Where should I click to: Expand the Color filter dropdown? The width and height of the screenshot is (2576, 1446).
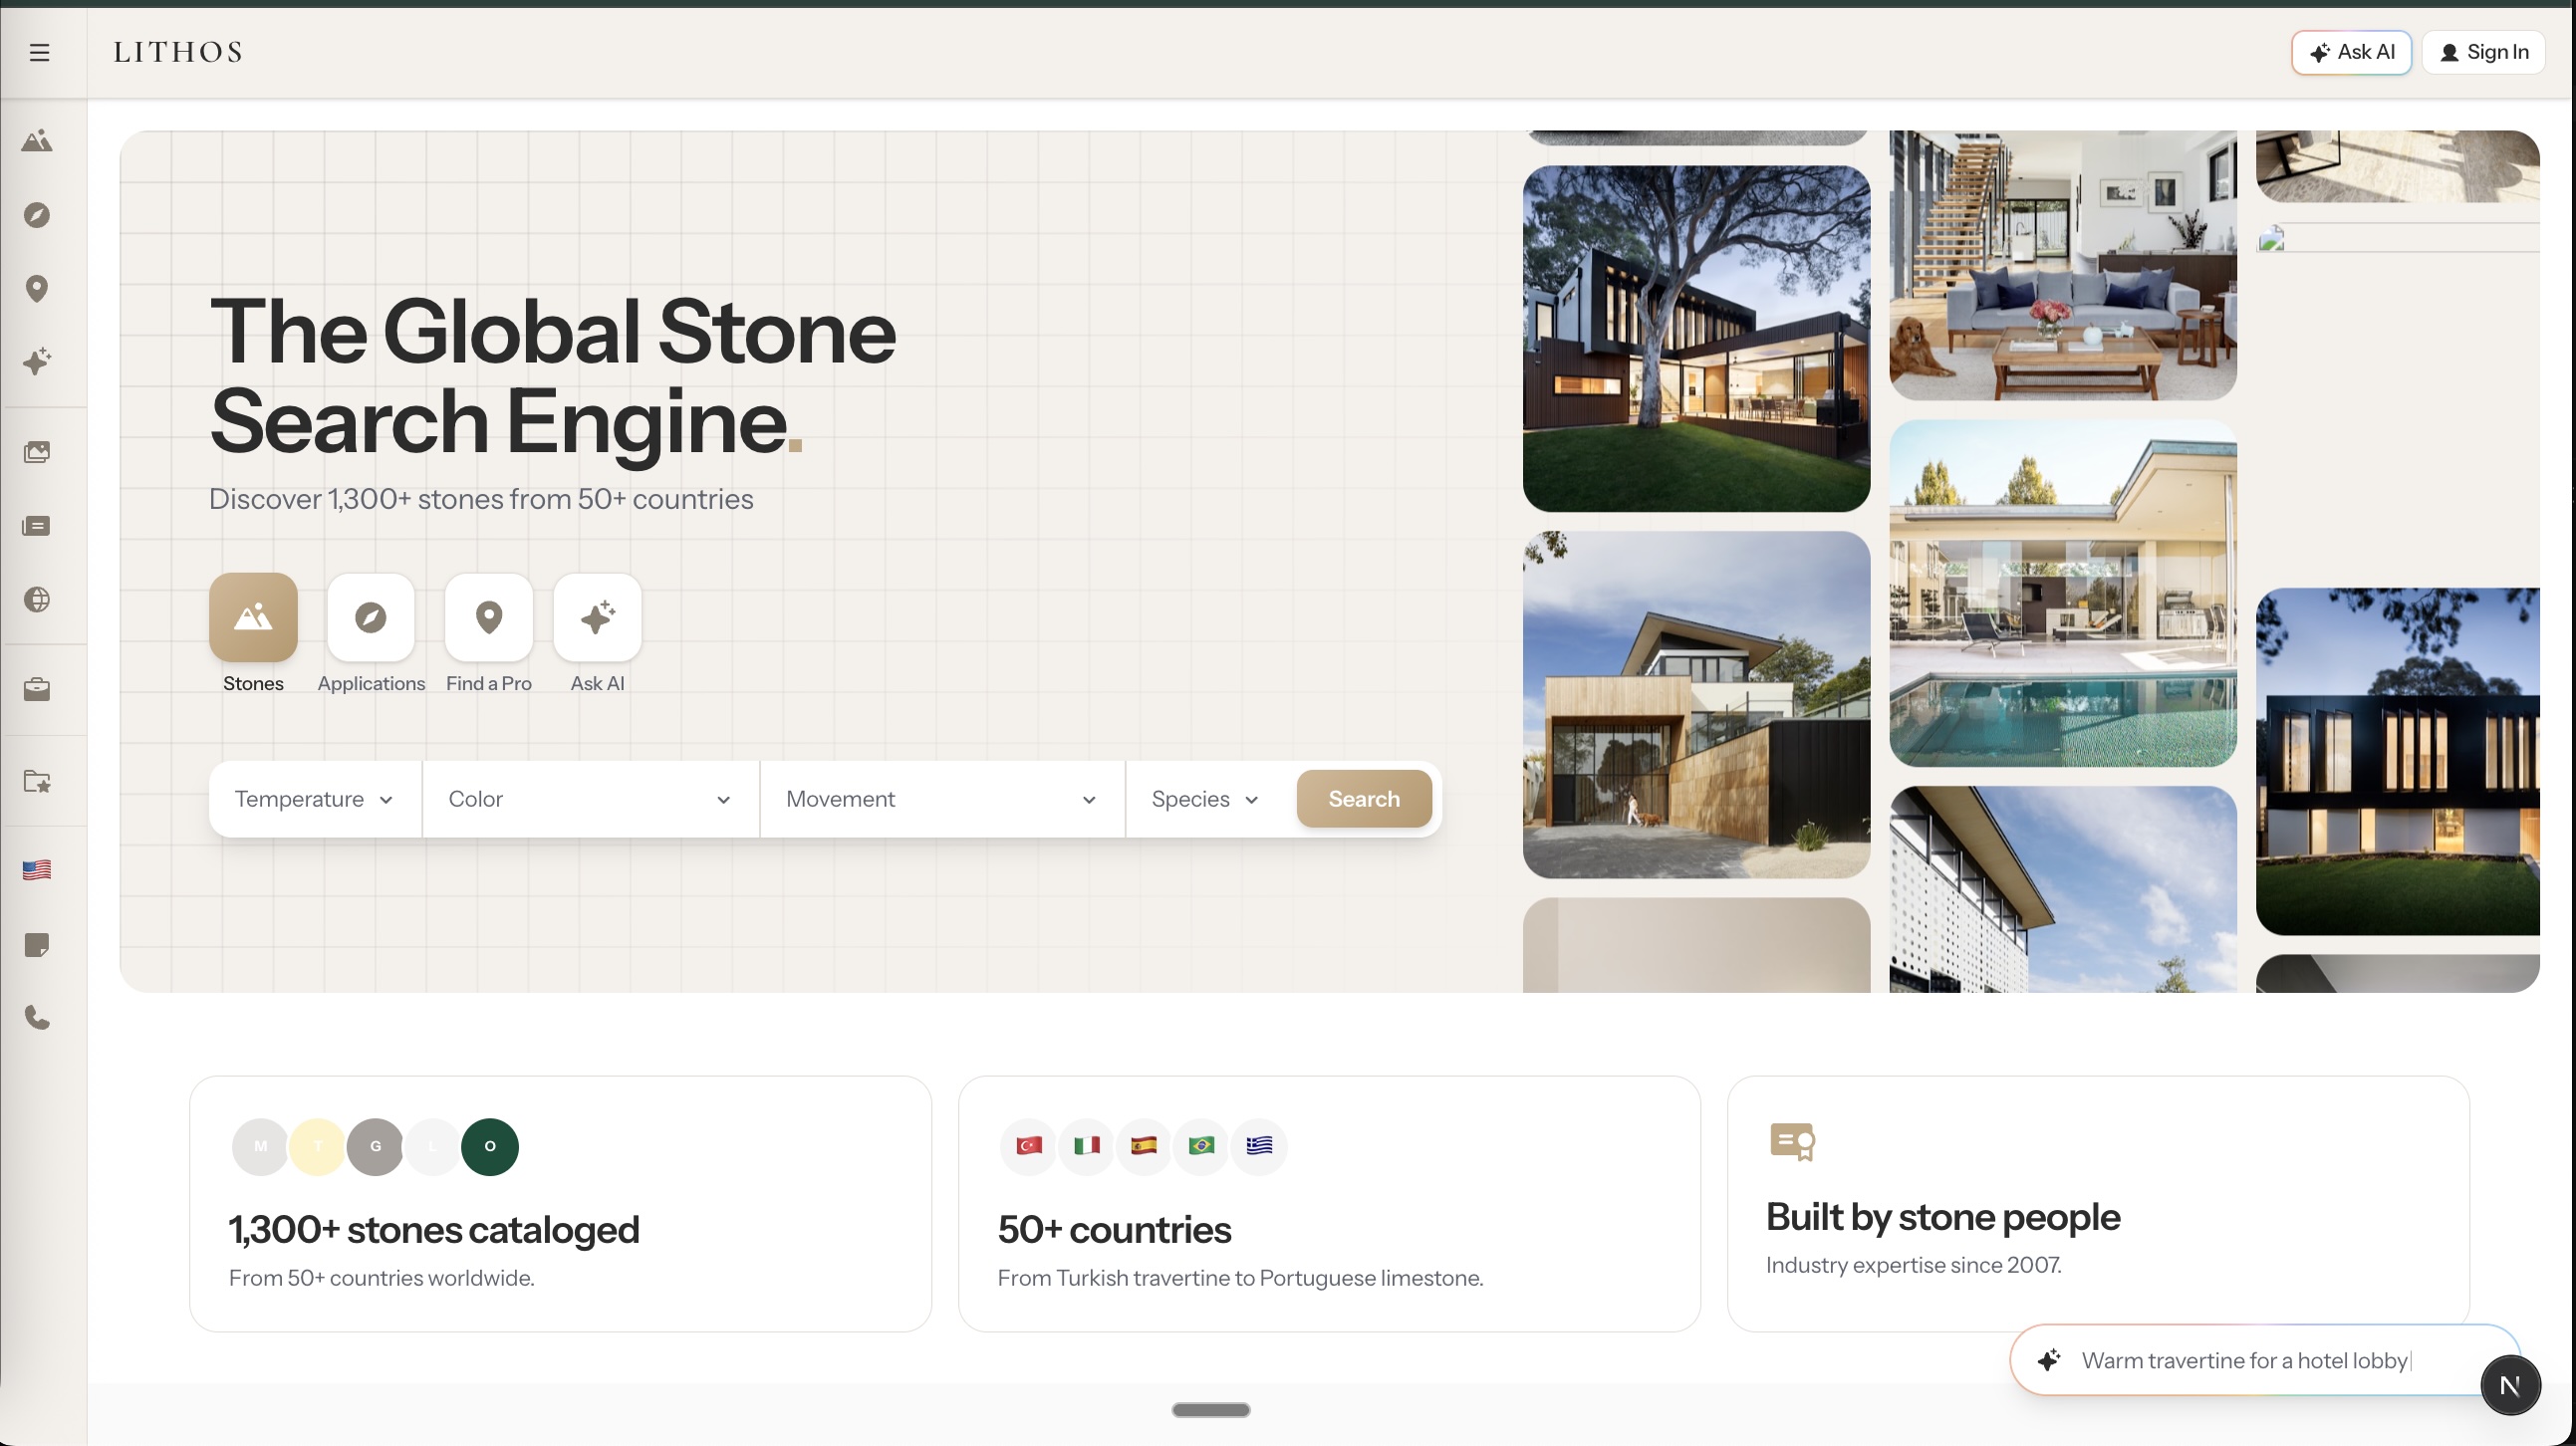[x=590, y=798]
